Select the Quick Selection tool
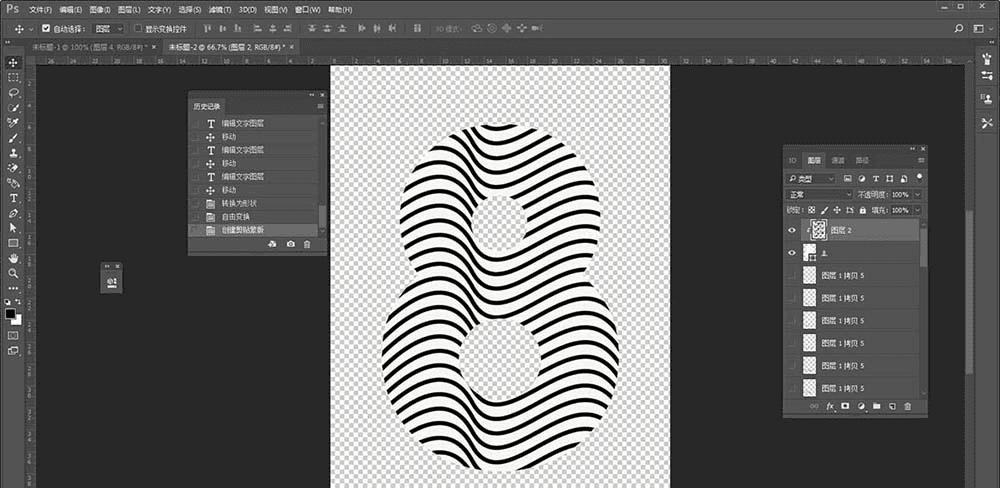The height and width of the screenshot is (488, 1000). click(13, 107)
